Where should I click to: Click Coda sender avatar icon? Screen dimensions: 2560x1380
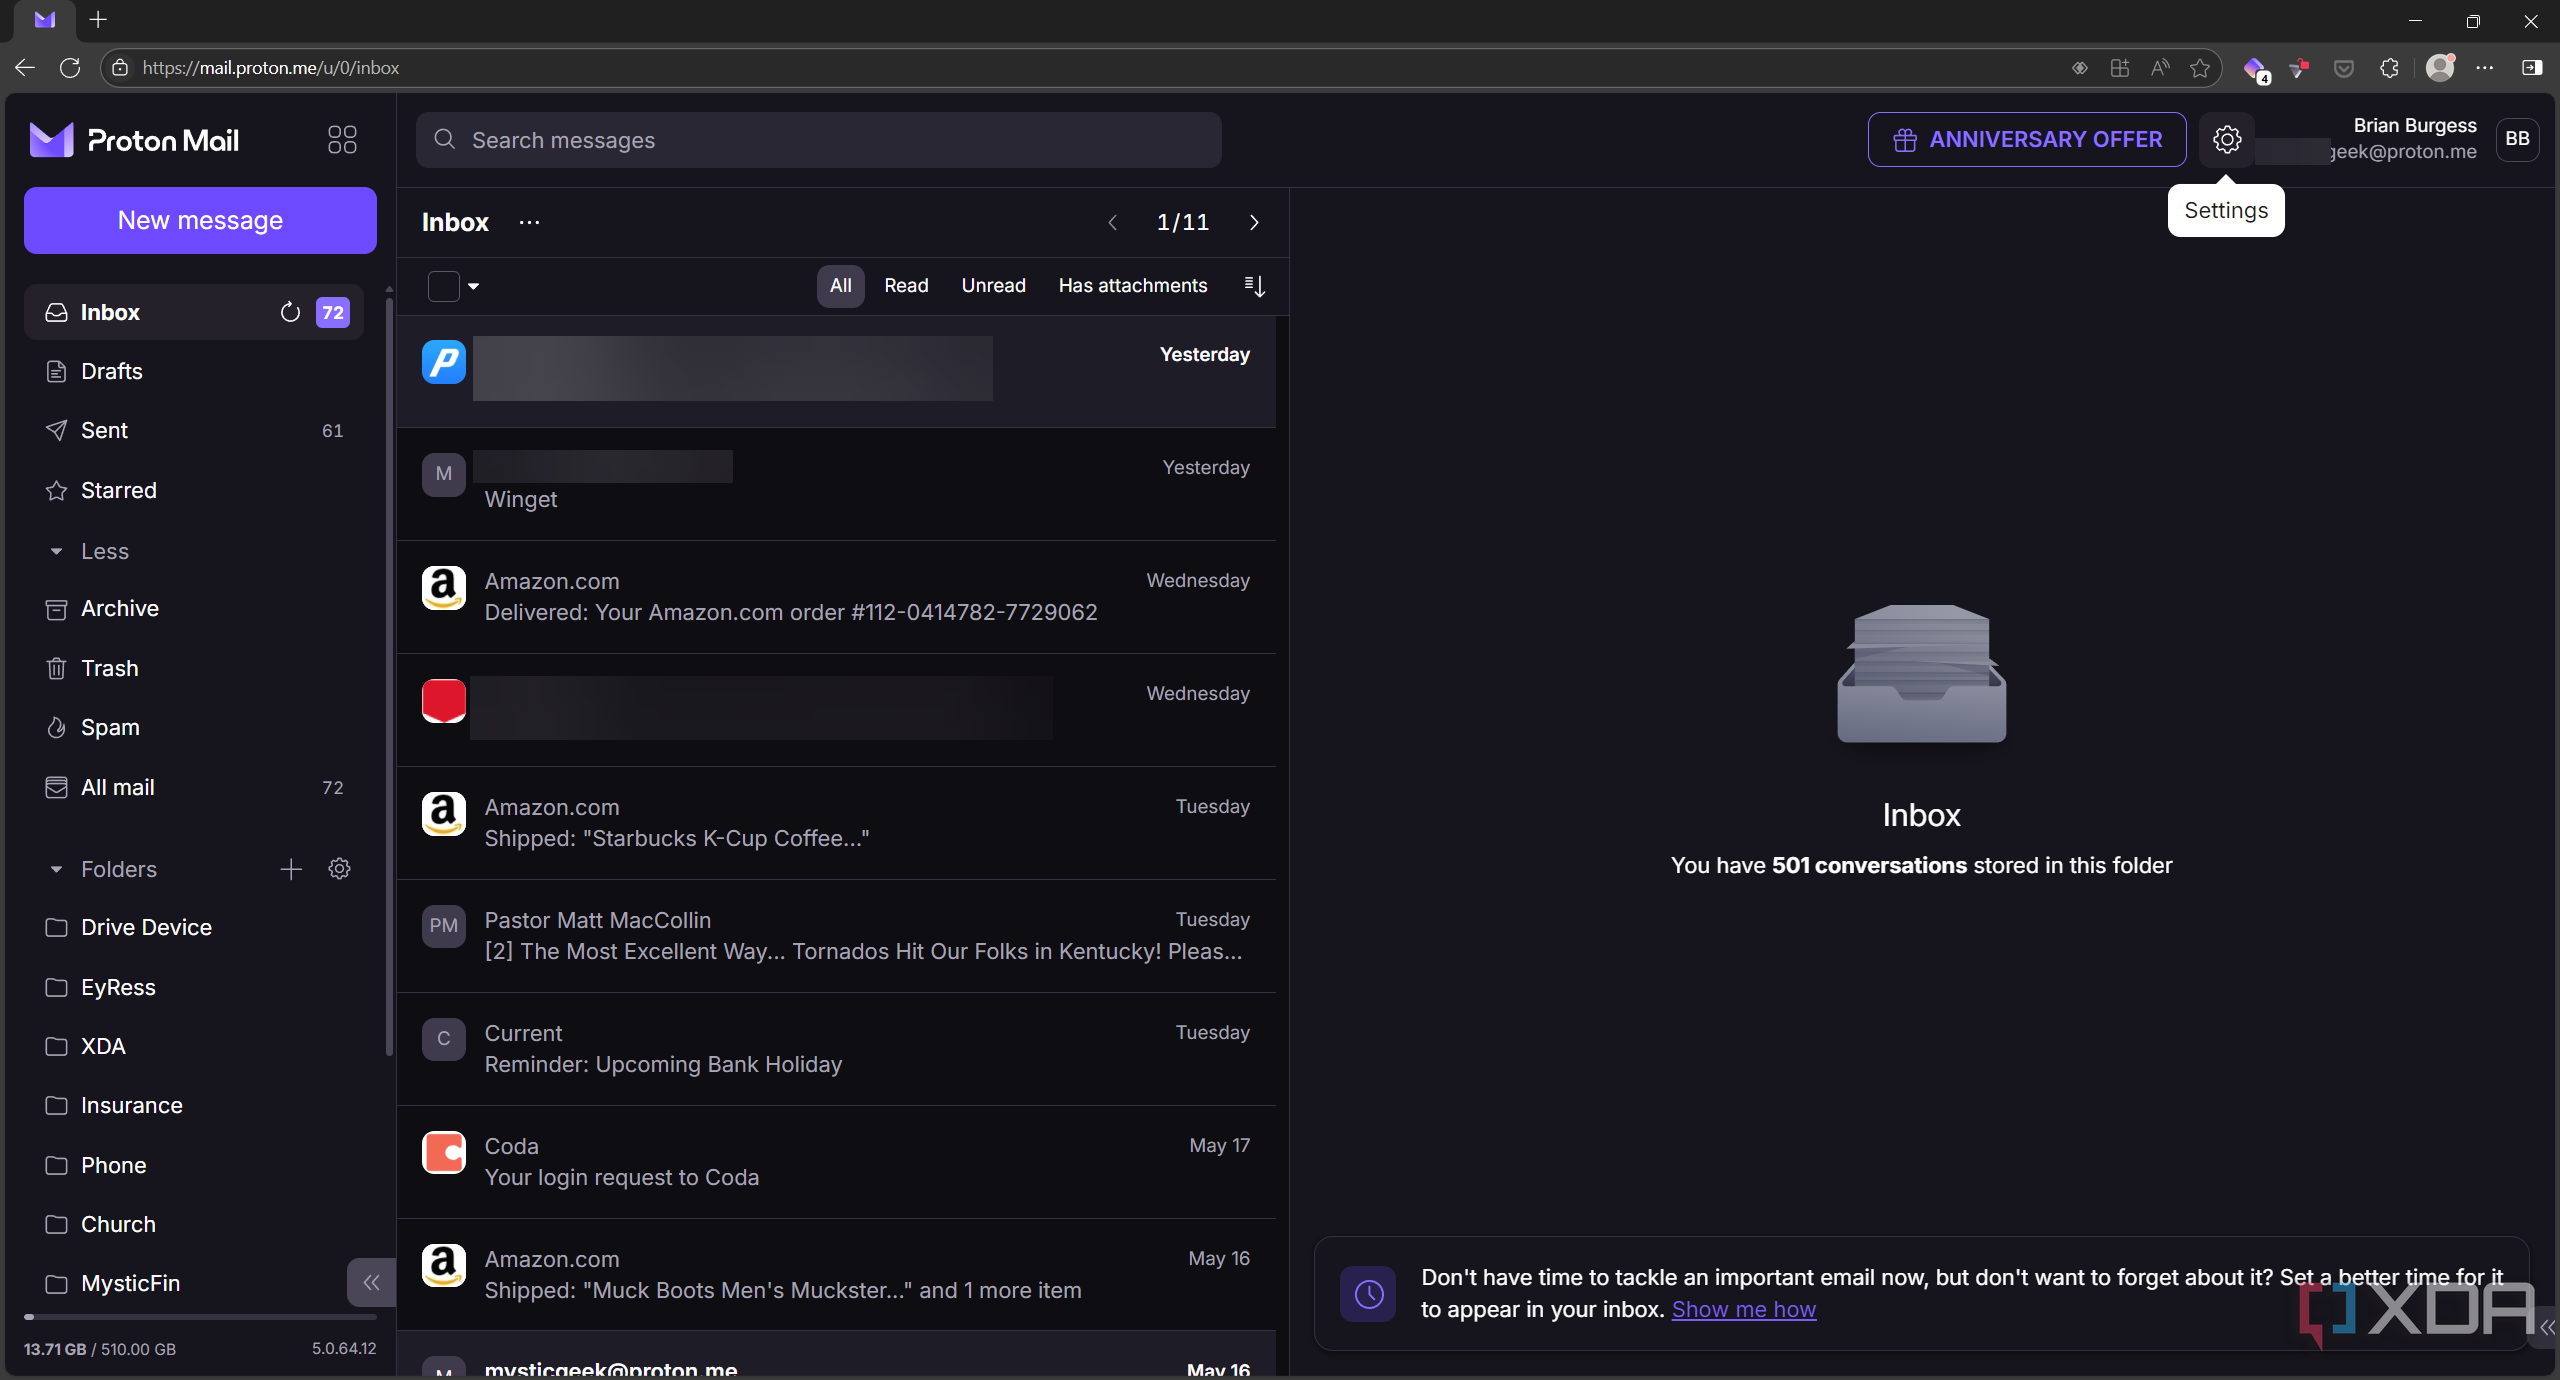point(444,1152)
